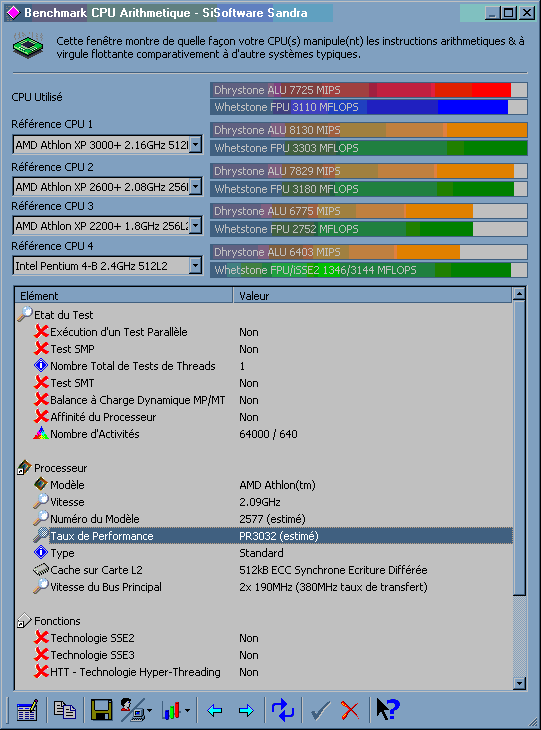
Task: Click the AMD Athlon(tm) model value
Action: click(277, 485)
